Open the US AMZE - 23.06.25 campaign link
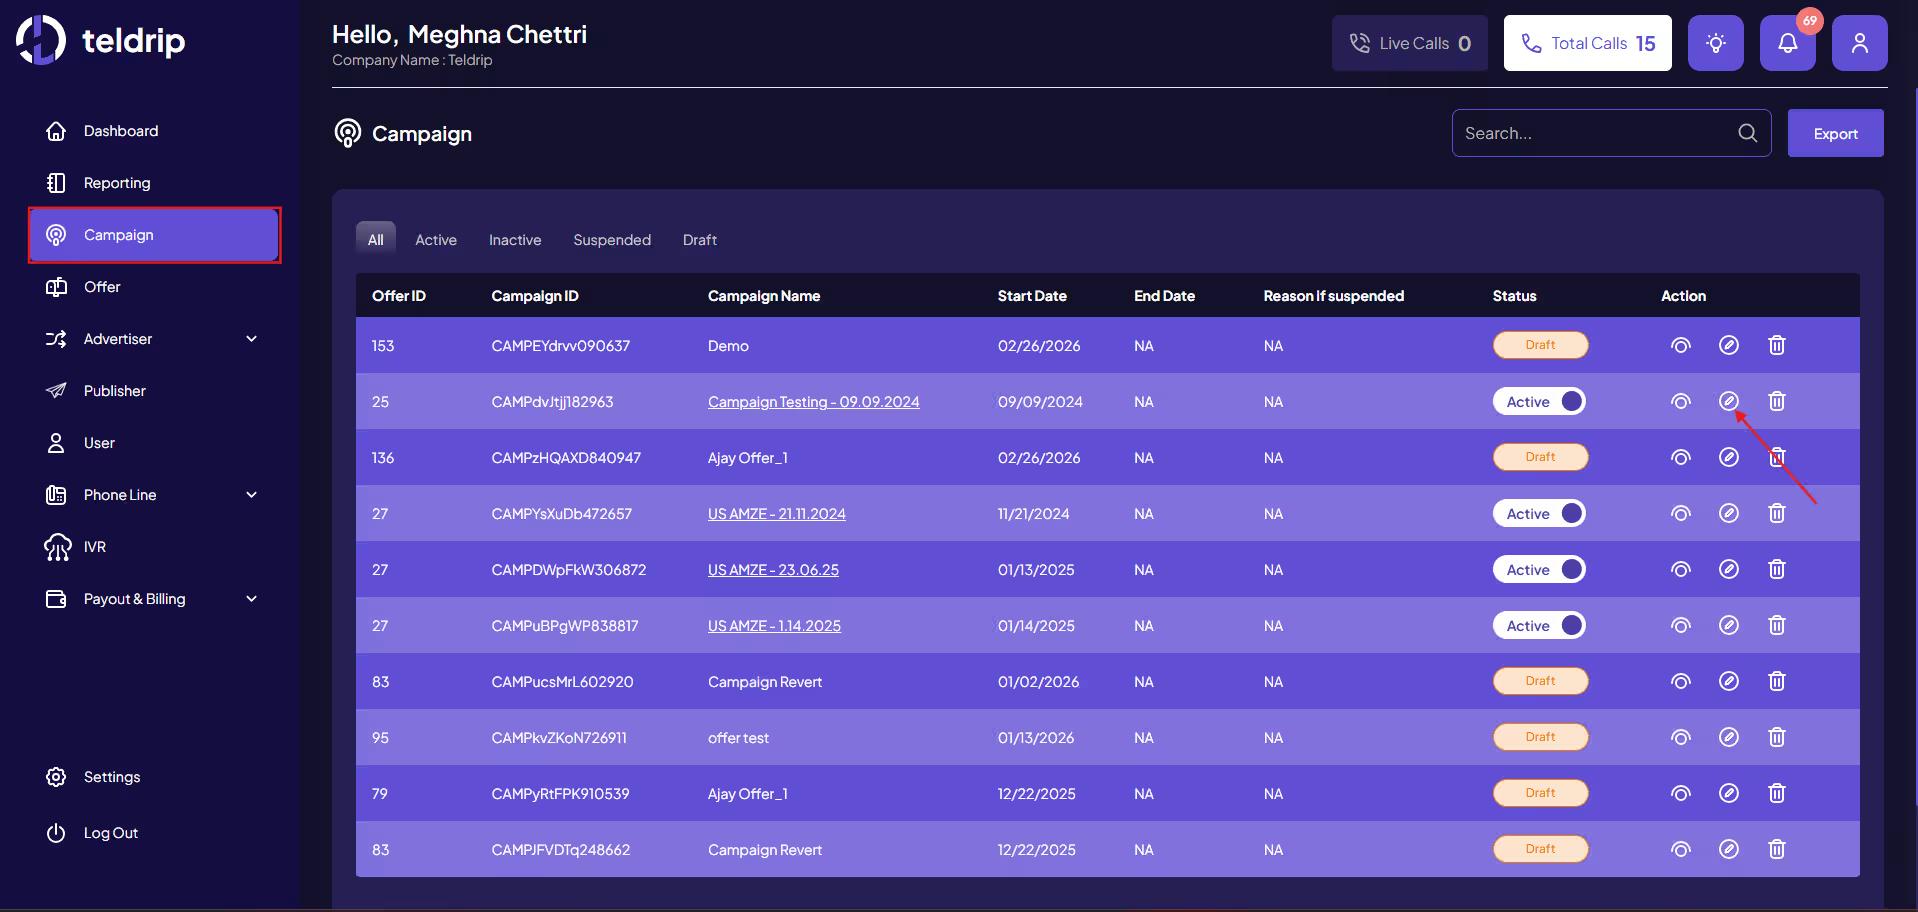Image resolution: width=1918 pixels, height=912 pixels. click(x=773, y=570)
